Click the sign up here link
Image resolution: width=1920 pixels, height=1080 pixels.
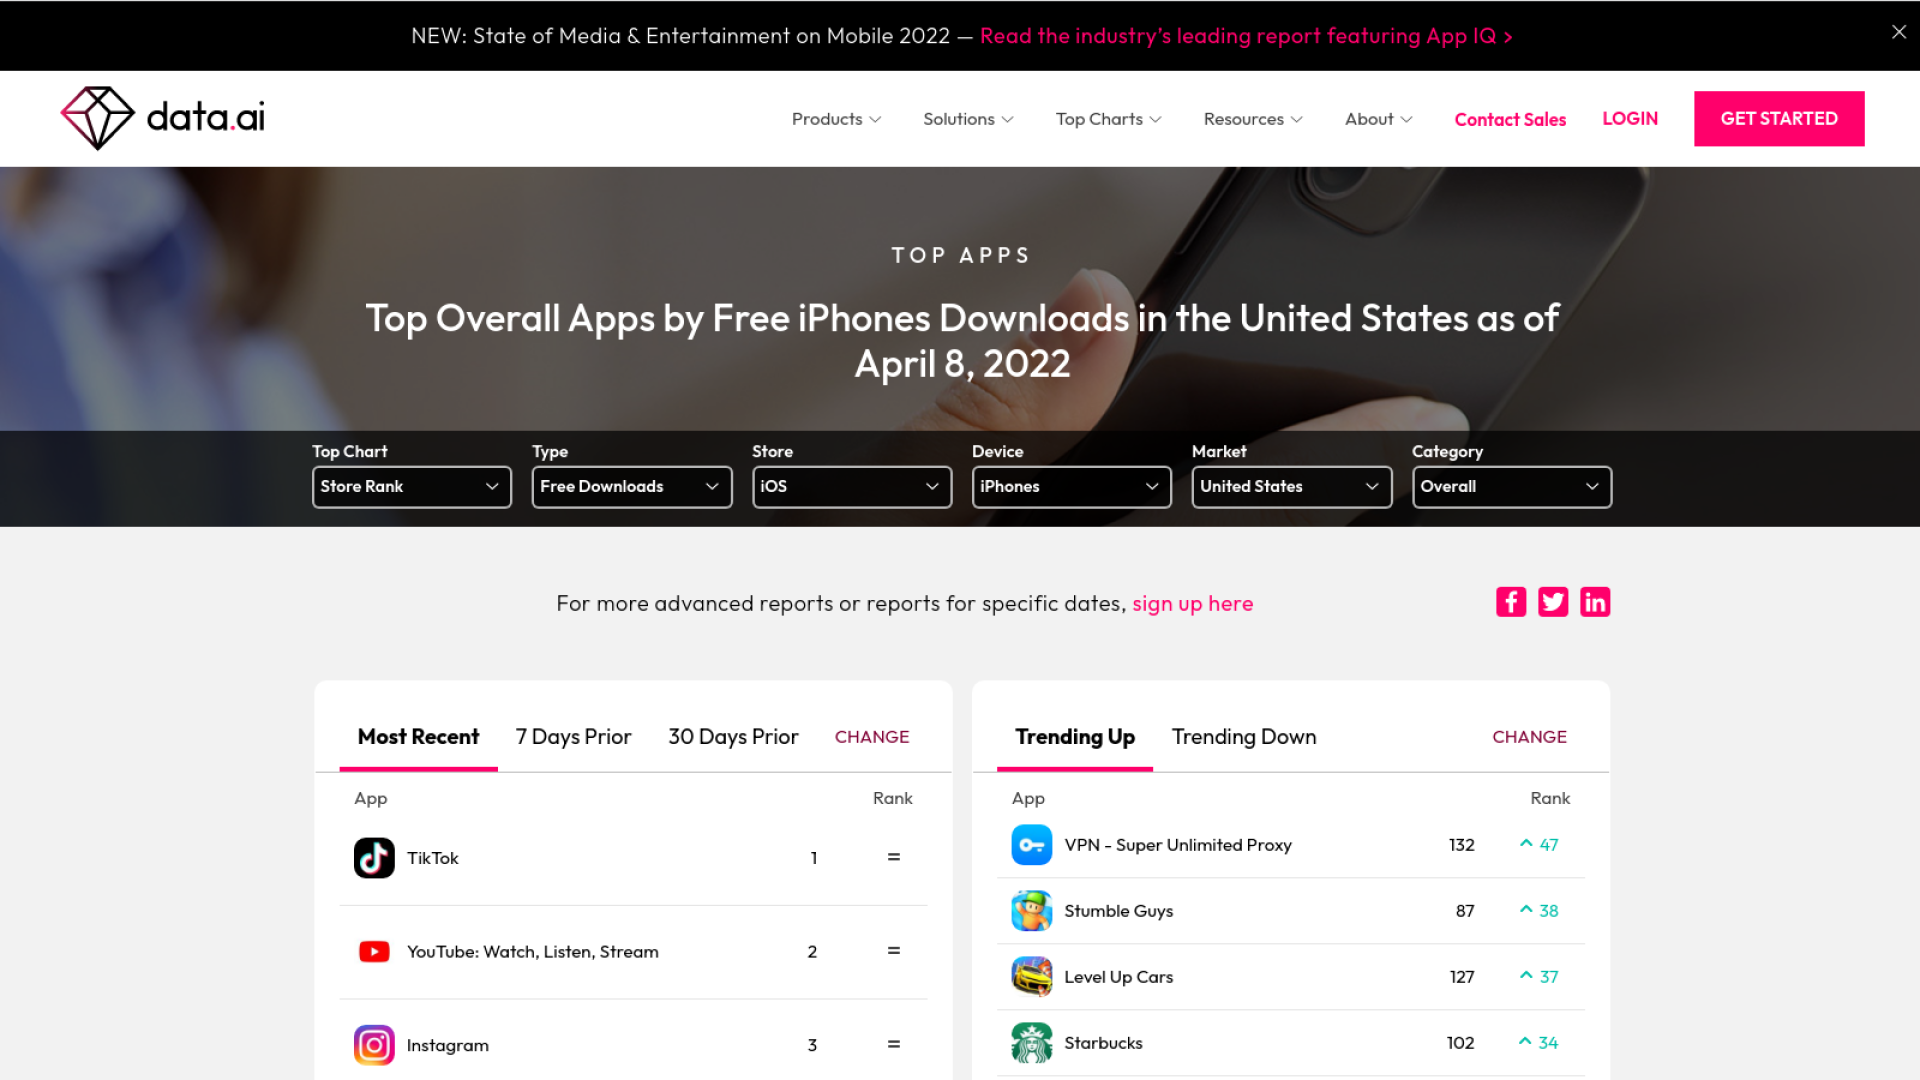[x=1192, y=604]
